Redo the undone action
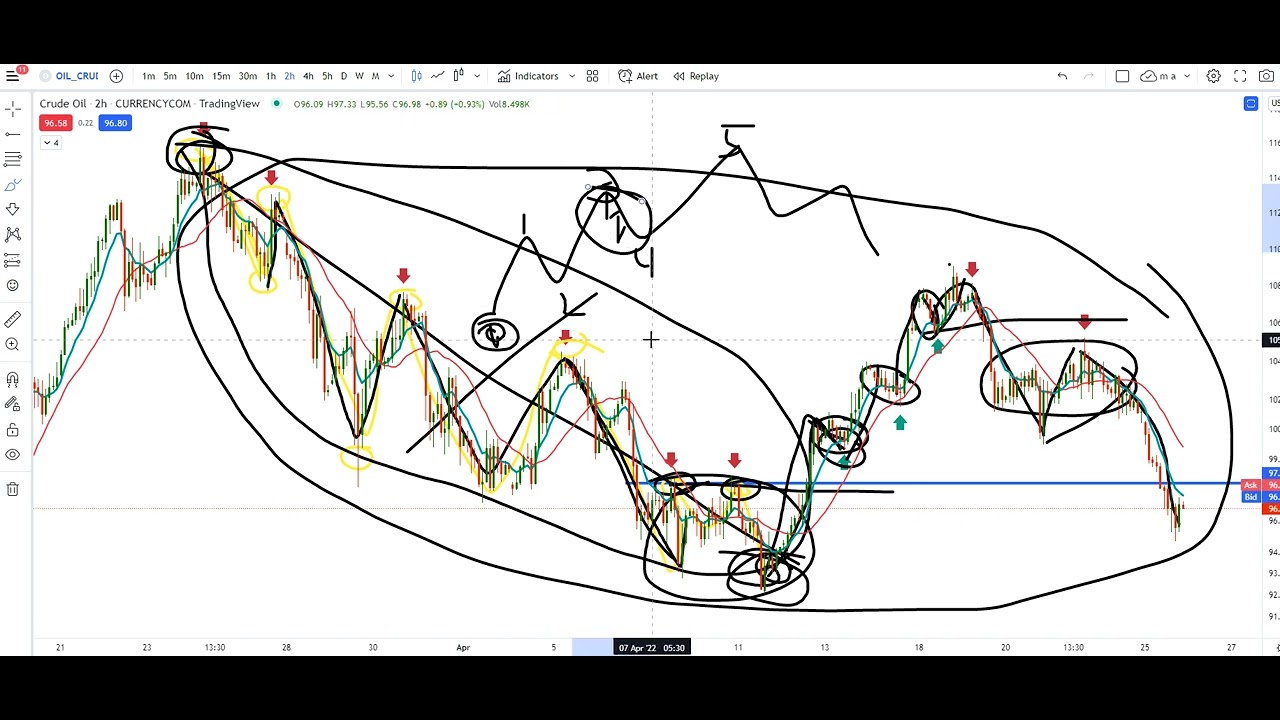Screen dimensions: 1280x720 click(x=1089, y=76)
